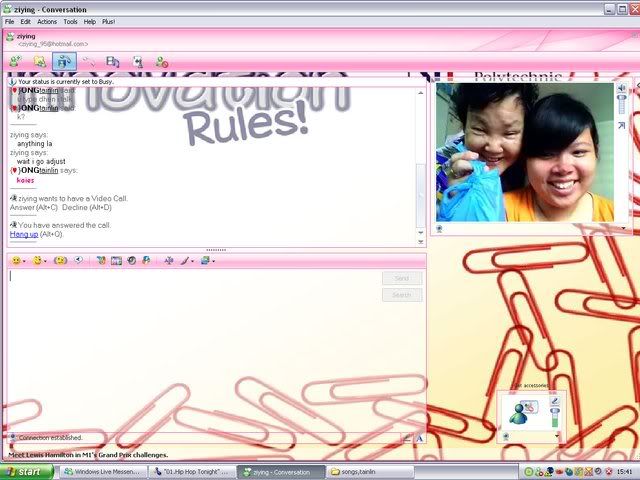This screenshot has width=640, height=480.
Task: Open the smiley emoticon picker
Action: coord(16,260)
